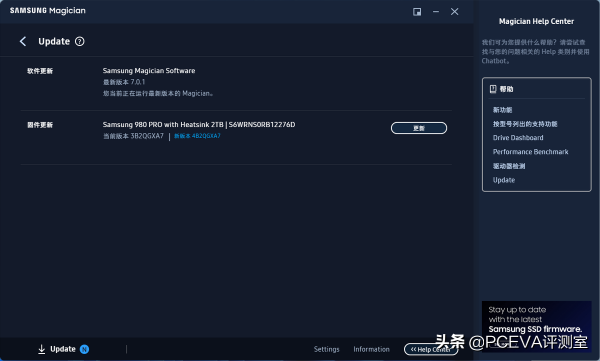Viewport: 600px width, 361px height.
Task: Switch Magician to mini-window mode
Action: coord(417,12)
